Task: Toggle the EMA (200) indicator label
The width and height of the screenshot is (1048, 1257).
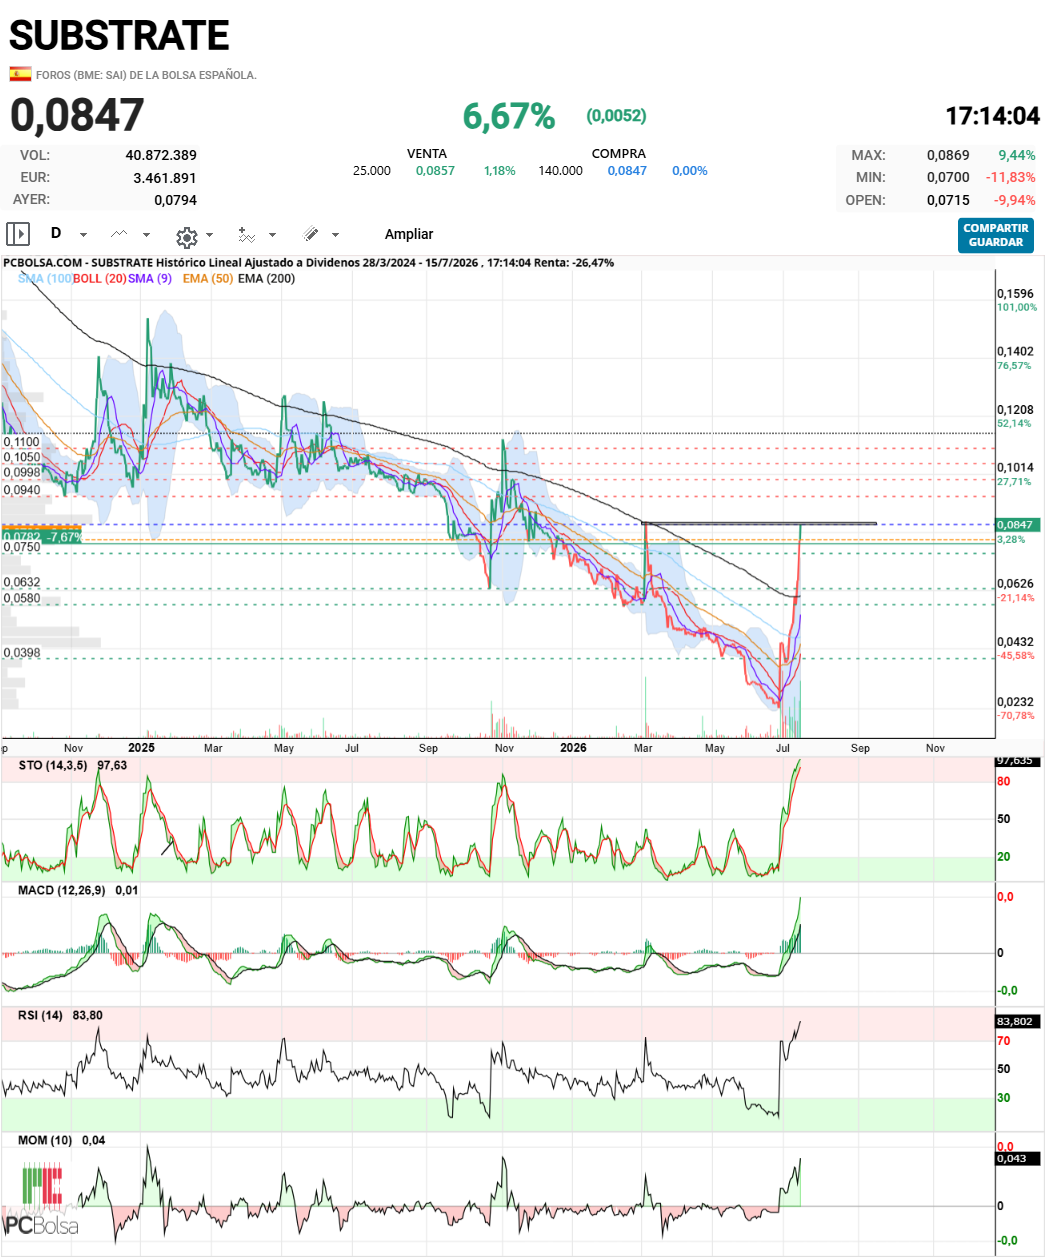Action: [x=266, y=278]
